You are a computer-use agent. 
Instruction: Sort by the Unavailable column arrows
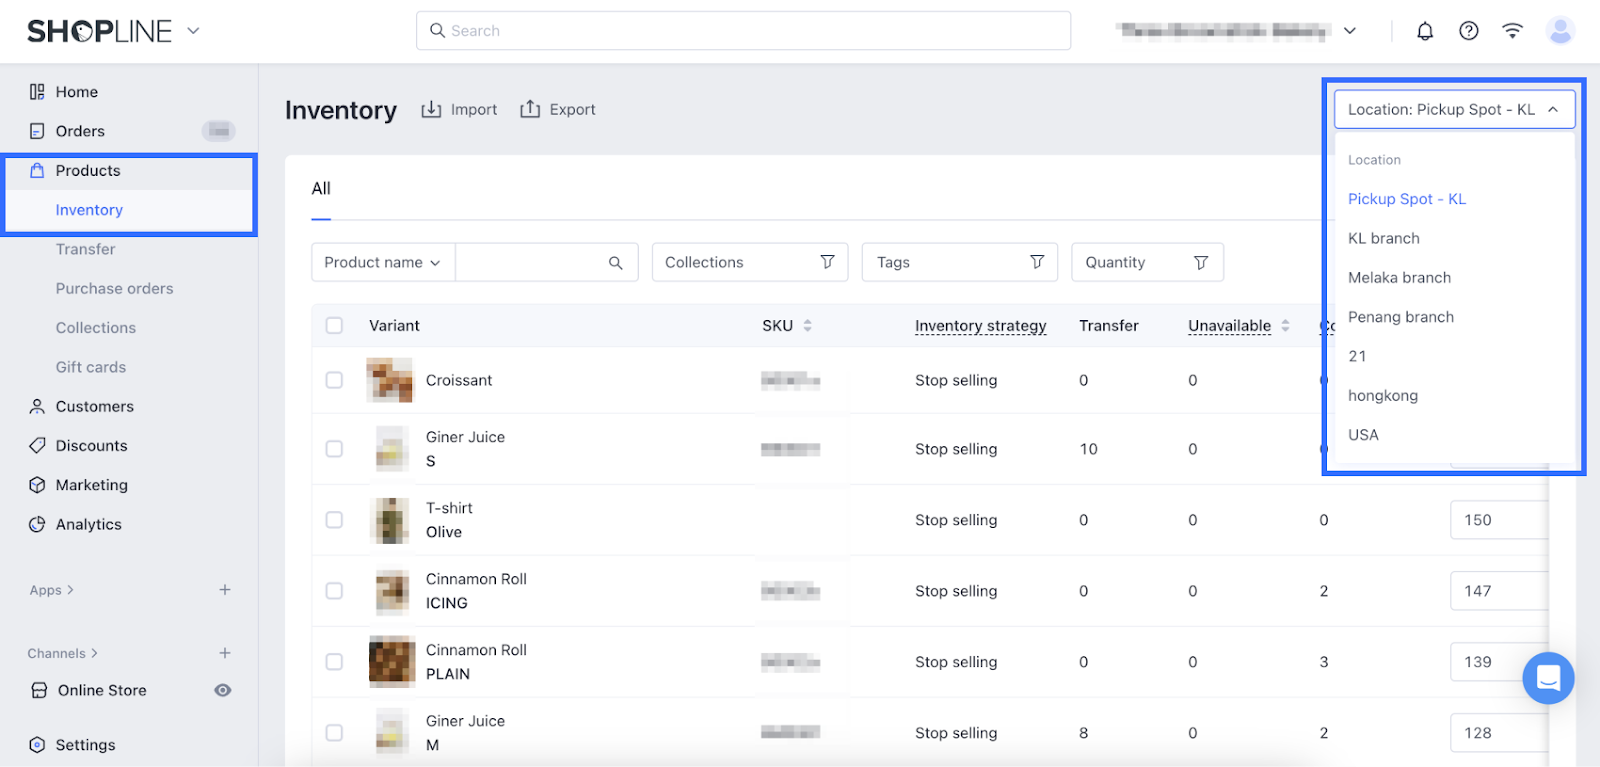(1285, 326)
